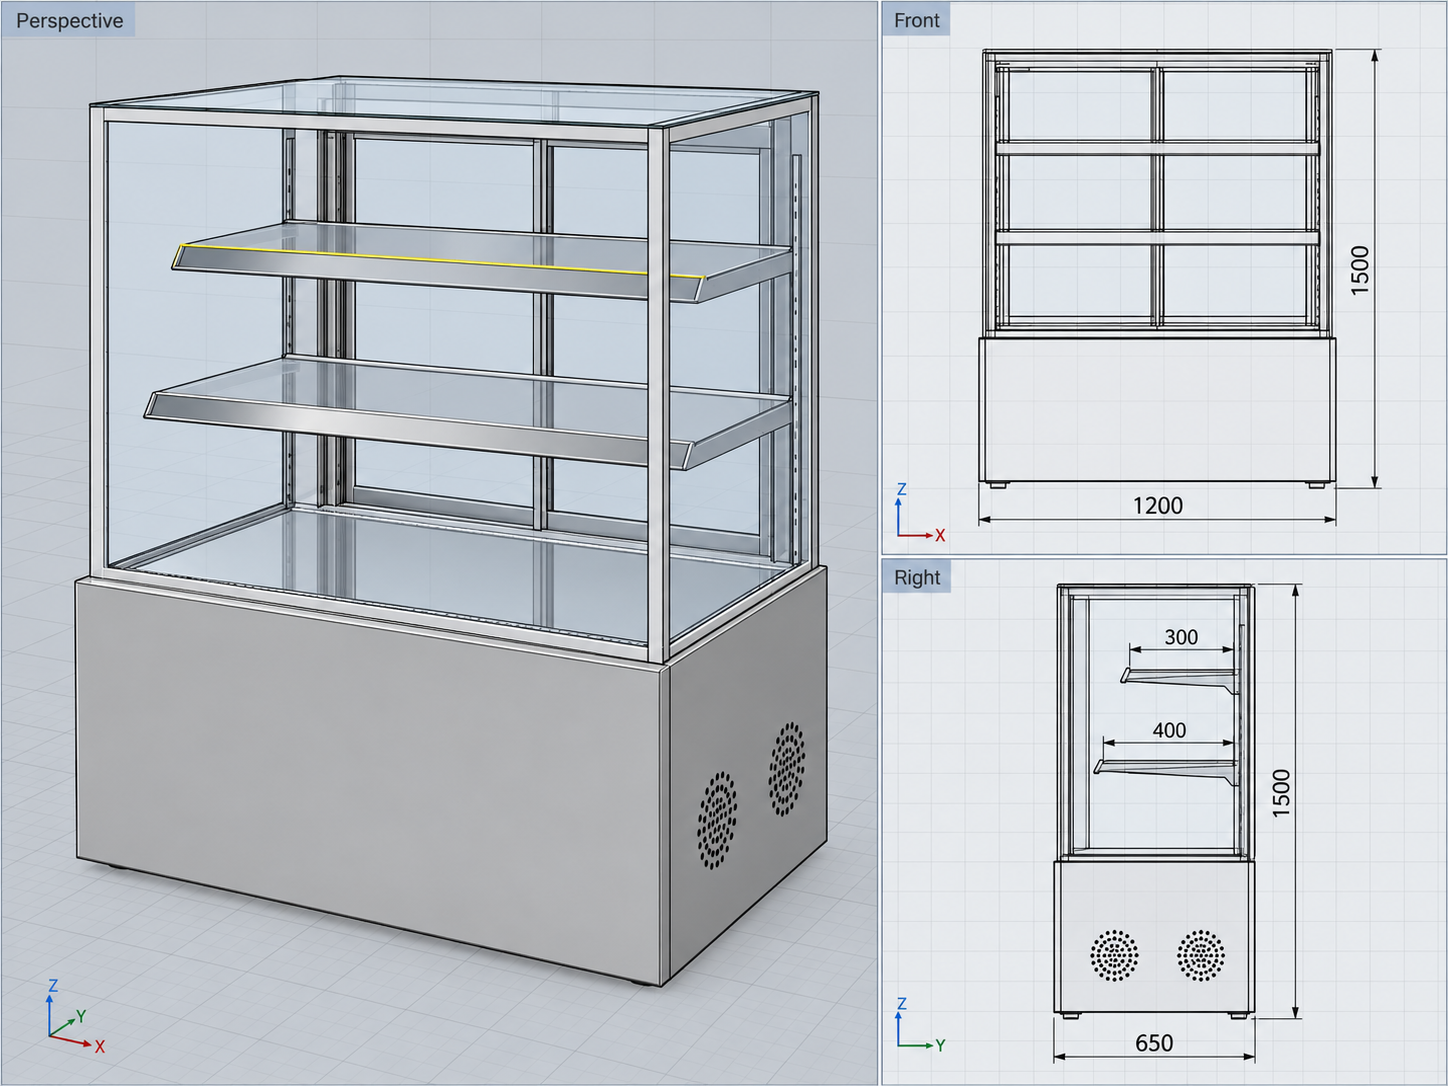Select the 650 depth dimension text
Viewport: 1448px width, 1086px height.
1154,1043
